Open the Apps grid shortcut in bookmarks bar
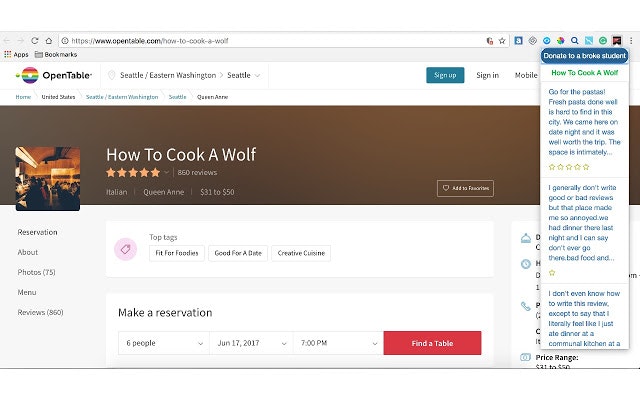This screenshot has height=400, width=640. click(16, 54)
